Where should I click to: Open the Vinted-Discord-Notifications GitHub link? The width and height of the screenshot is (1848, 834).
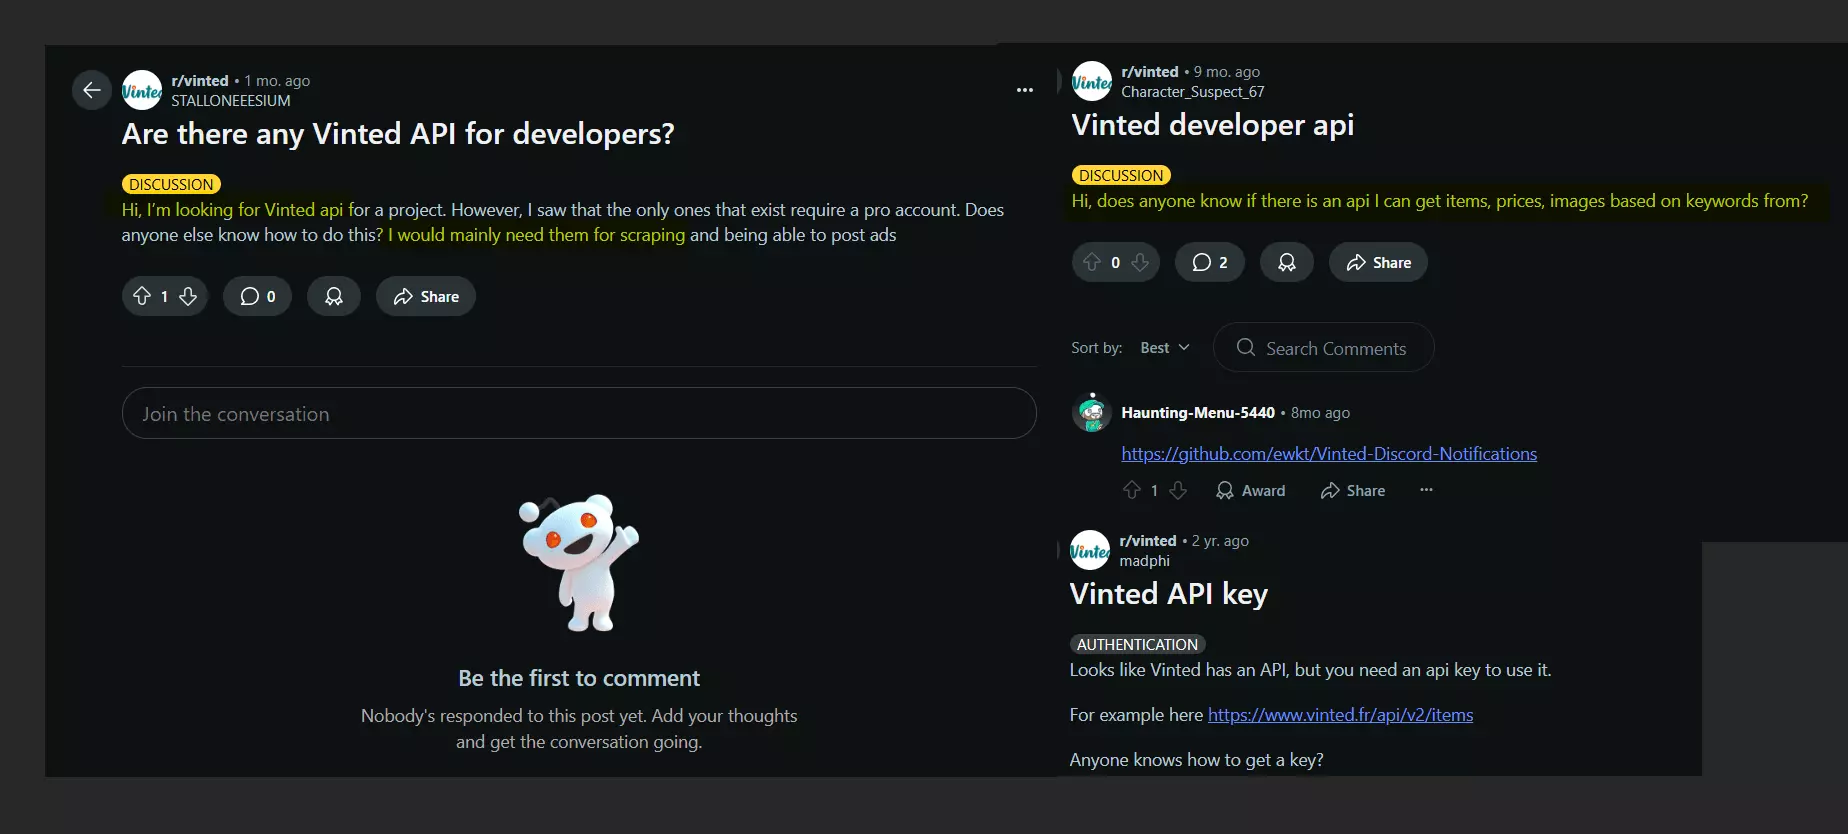tap(1329, 454)
